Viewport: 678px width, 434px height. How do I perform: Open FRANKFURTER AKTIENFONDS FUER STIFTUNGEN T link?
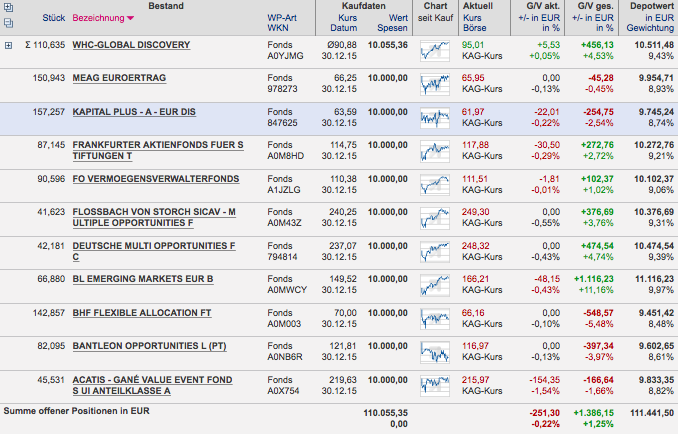[158, 150]
